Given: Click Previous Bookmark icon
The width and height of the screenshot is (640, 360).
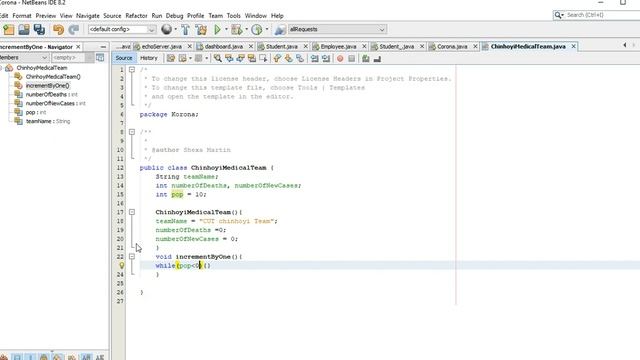Looking at the screenshot, I should pos(277,58).
